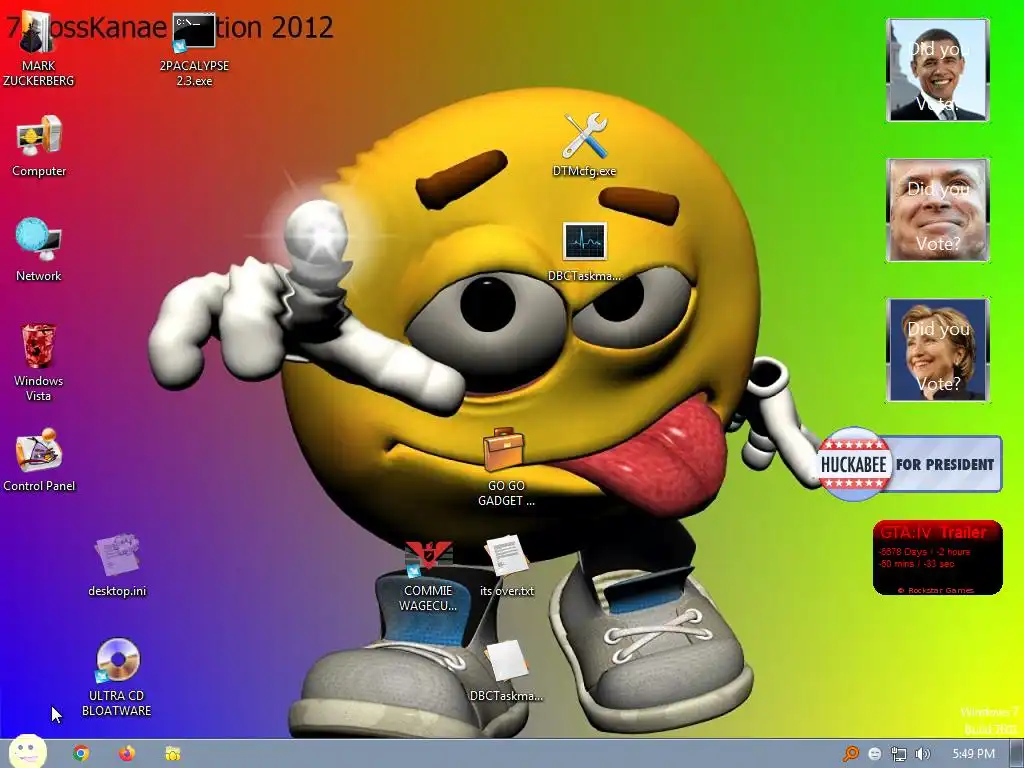Click the orange magnifier tray icon
1024x768 pixels.
pos(850,754)
